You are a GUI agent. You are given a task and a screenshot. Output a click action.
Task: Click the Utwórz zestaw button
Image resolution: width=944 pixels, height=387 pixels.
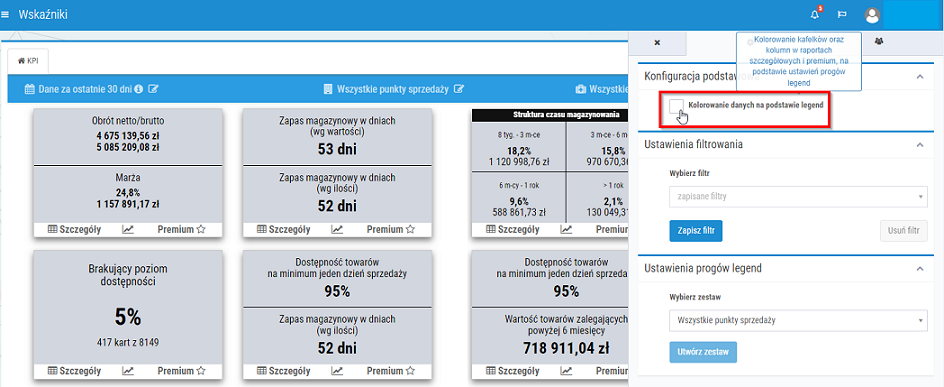click(703, 351)
